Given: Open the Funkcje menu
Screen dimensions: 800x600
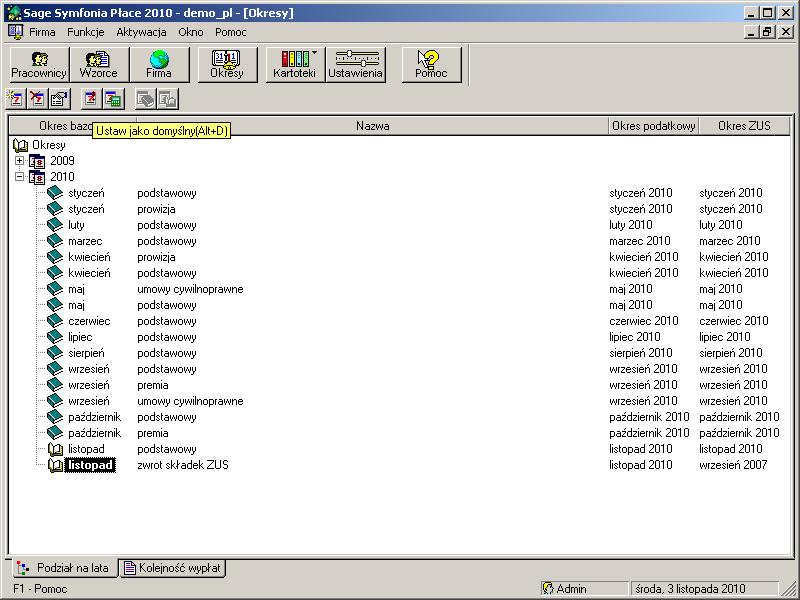Looking at the screenshot, I should (86, 32).
